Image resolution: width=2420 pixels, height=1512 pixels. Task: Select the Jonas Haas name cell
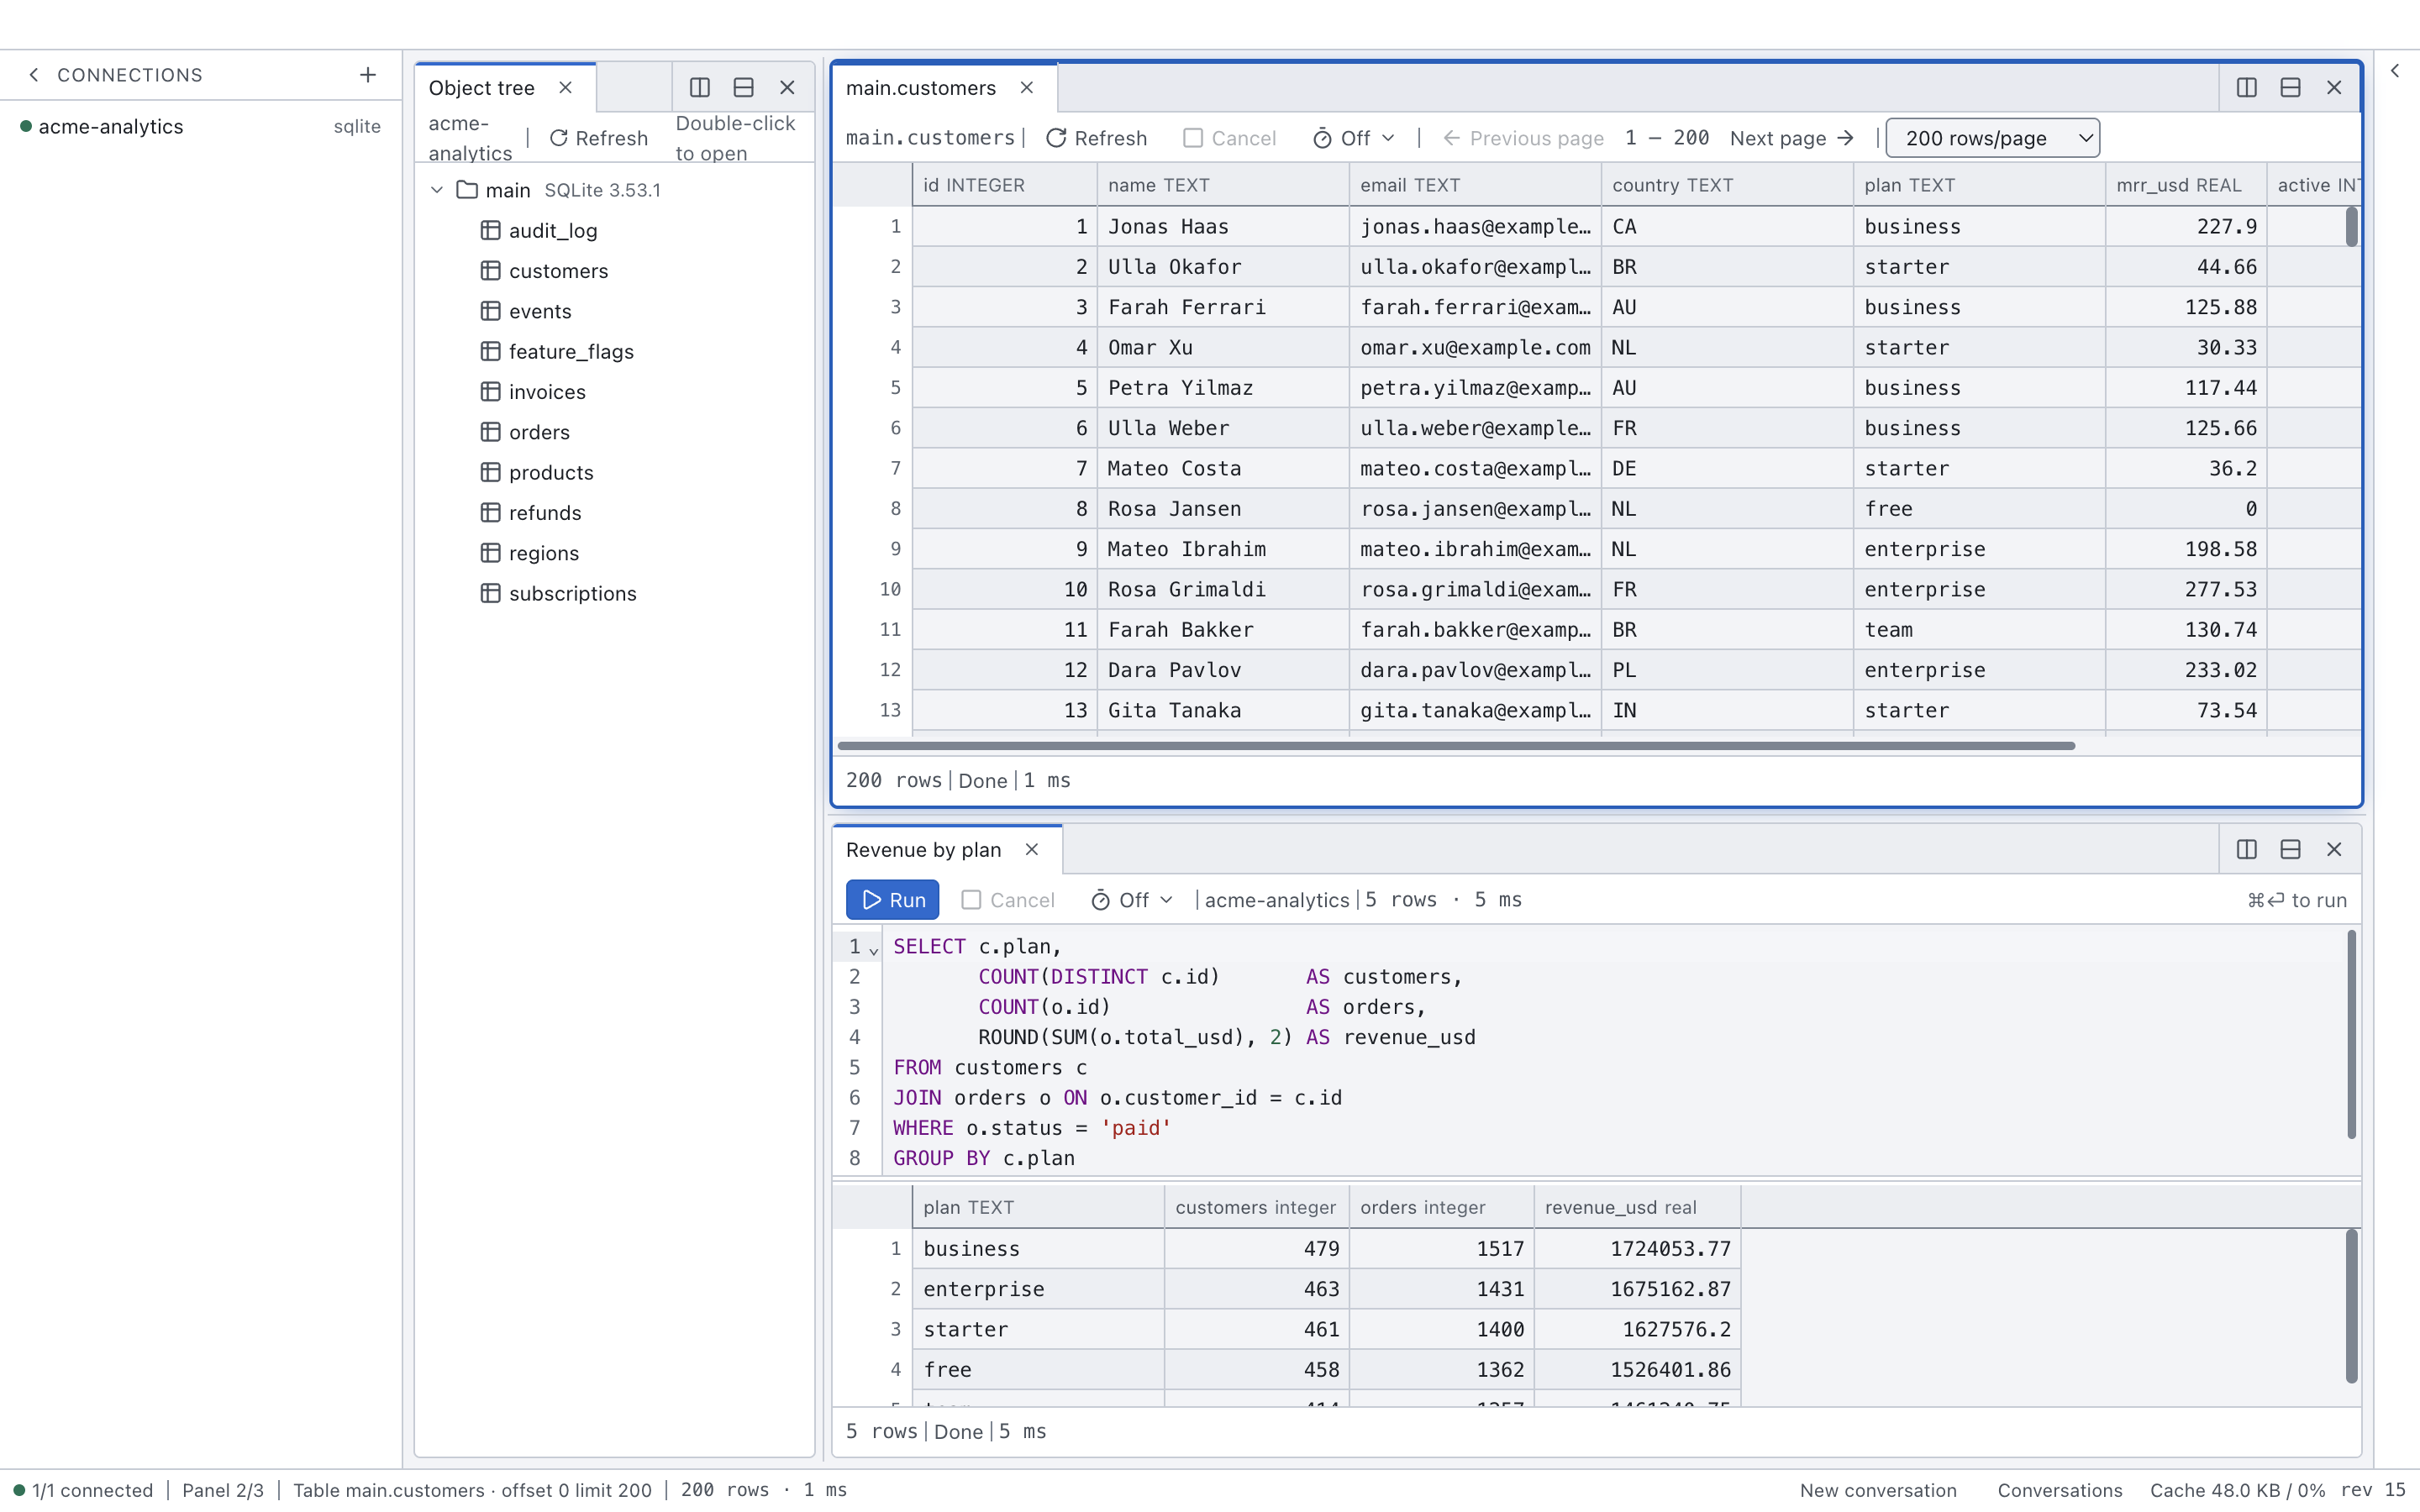pos(1222,227)
